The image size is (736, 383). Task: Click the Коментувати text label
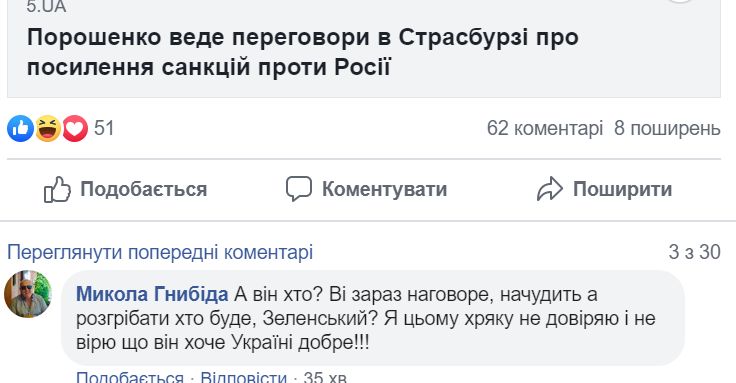[384, 189]
